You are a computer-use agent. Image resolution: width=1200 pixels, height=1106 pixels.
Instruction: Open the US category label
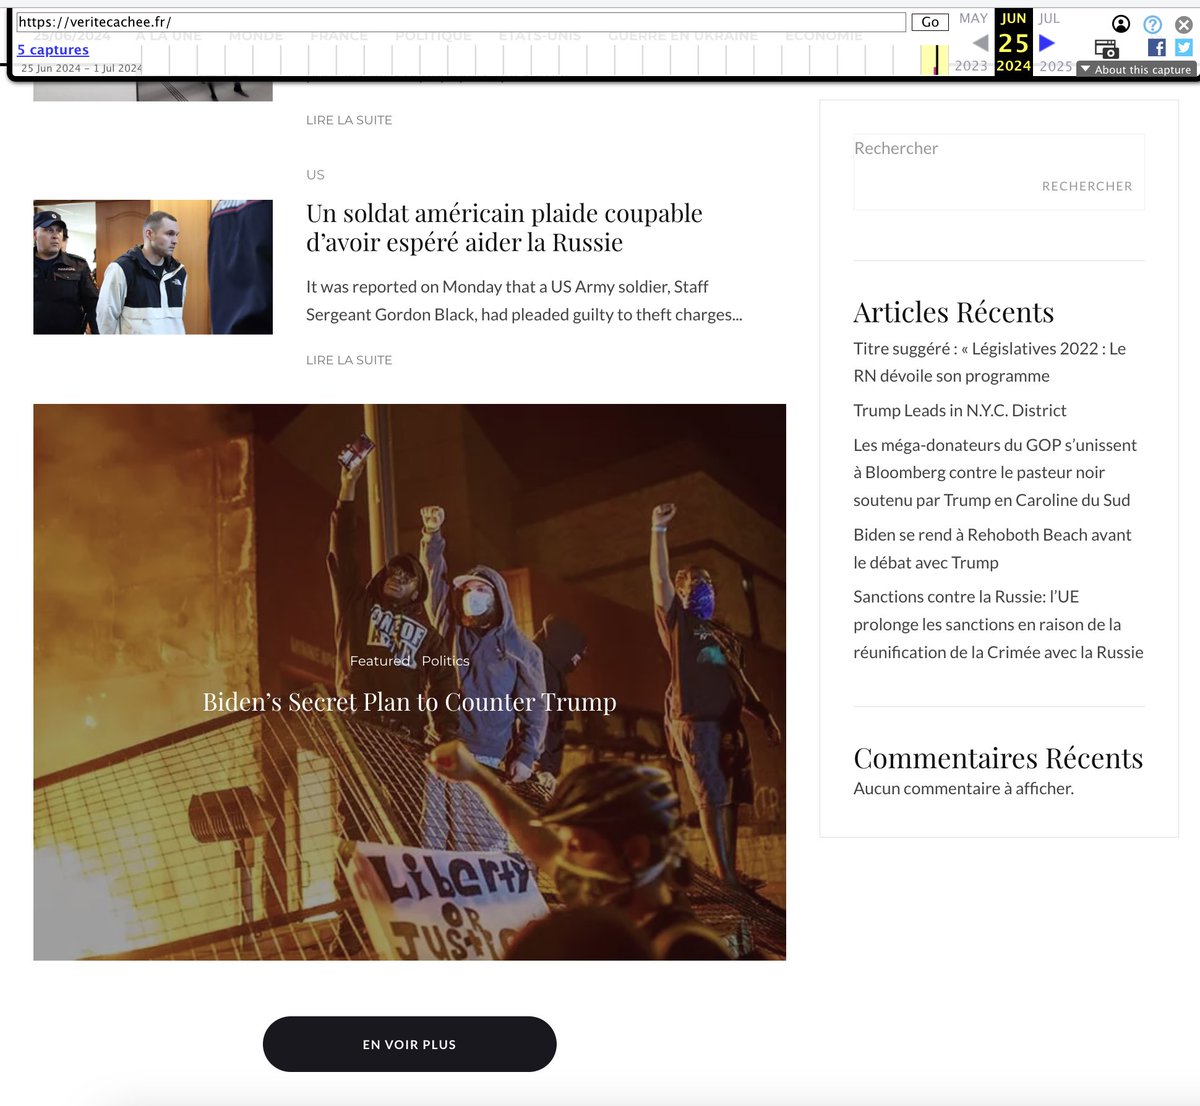click(315, 174)
